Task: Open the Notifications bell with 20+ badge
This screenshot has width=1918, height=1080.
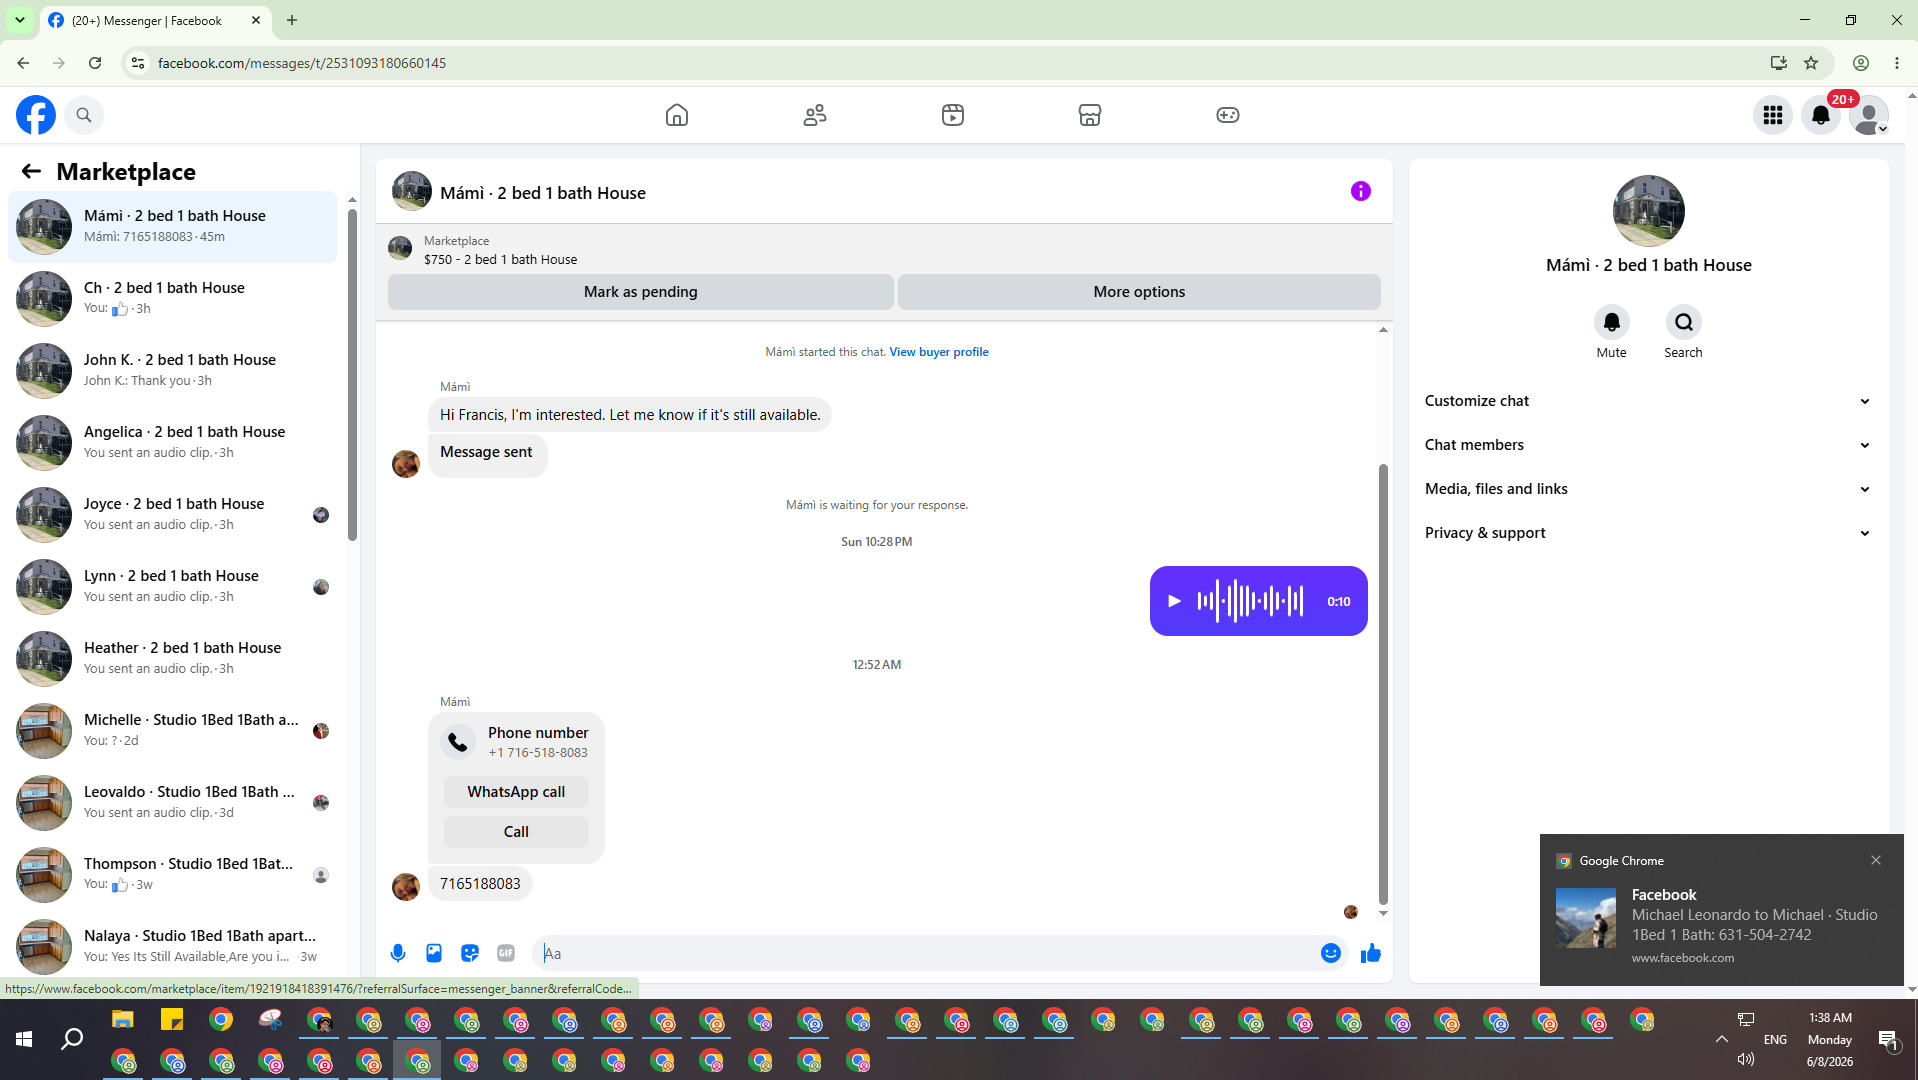Action: (x=1821, y=115)
